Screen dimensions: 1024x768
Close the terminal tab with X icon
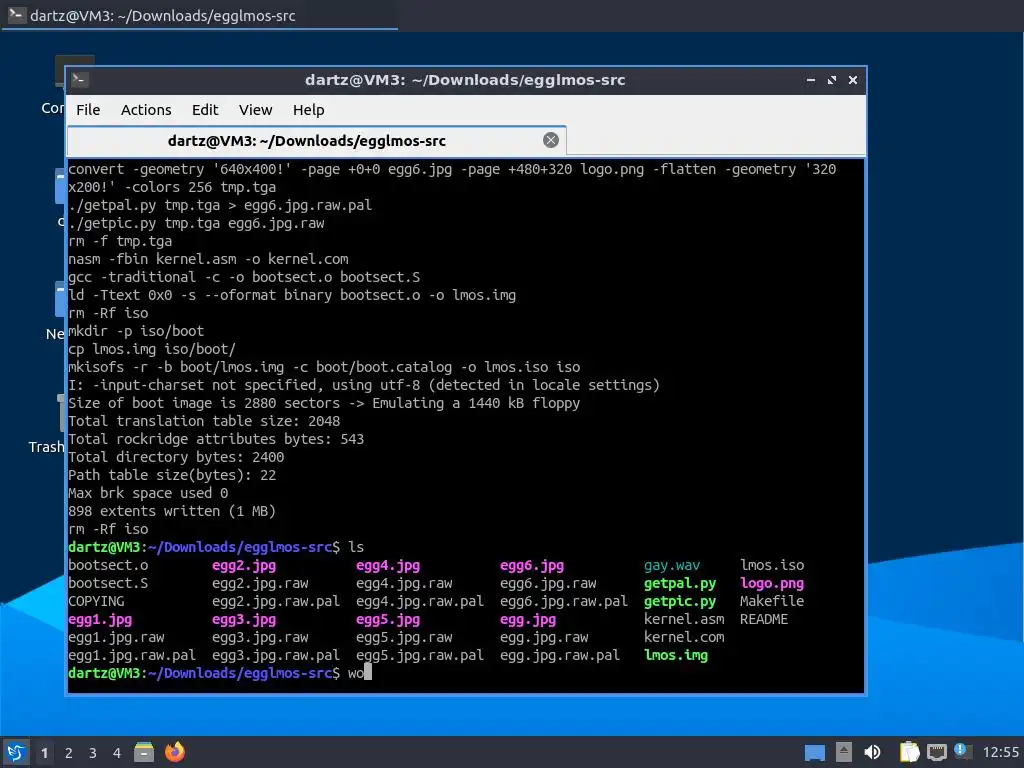point(551,140)
